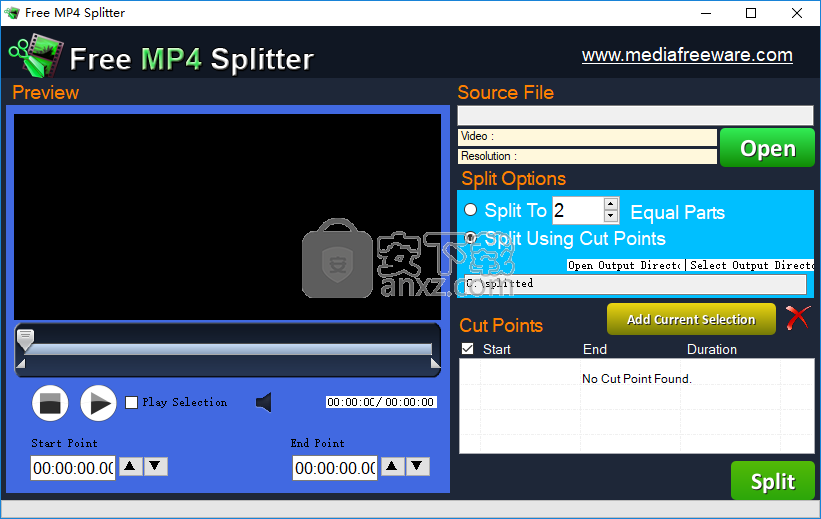The image size is (821, 519).
Task: Increase End Point with up arrow
Action: [x=392, y=466]
